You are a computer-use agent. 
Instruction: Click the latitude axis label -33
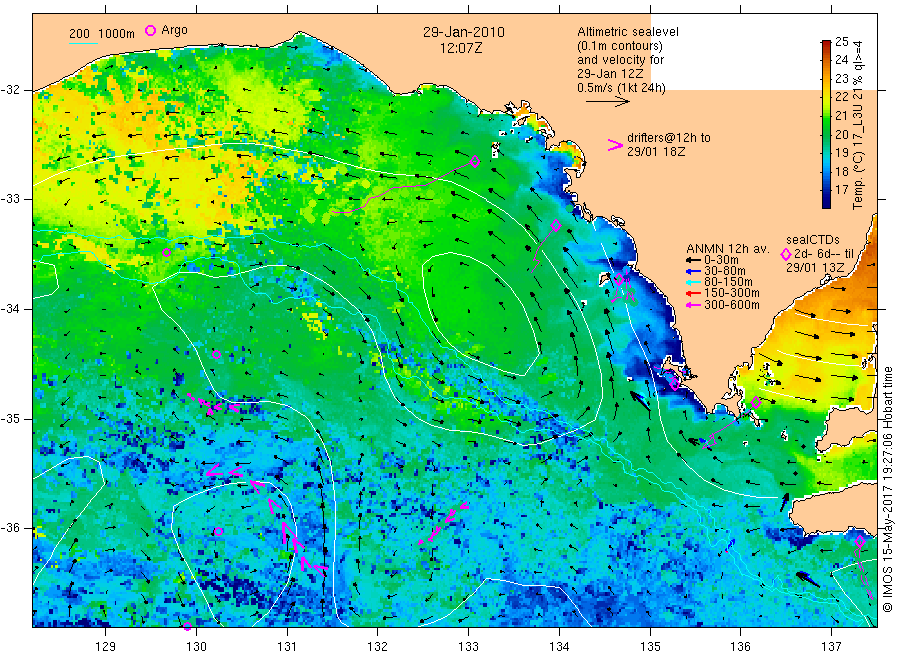point(11,199)
